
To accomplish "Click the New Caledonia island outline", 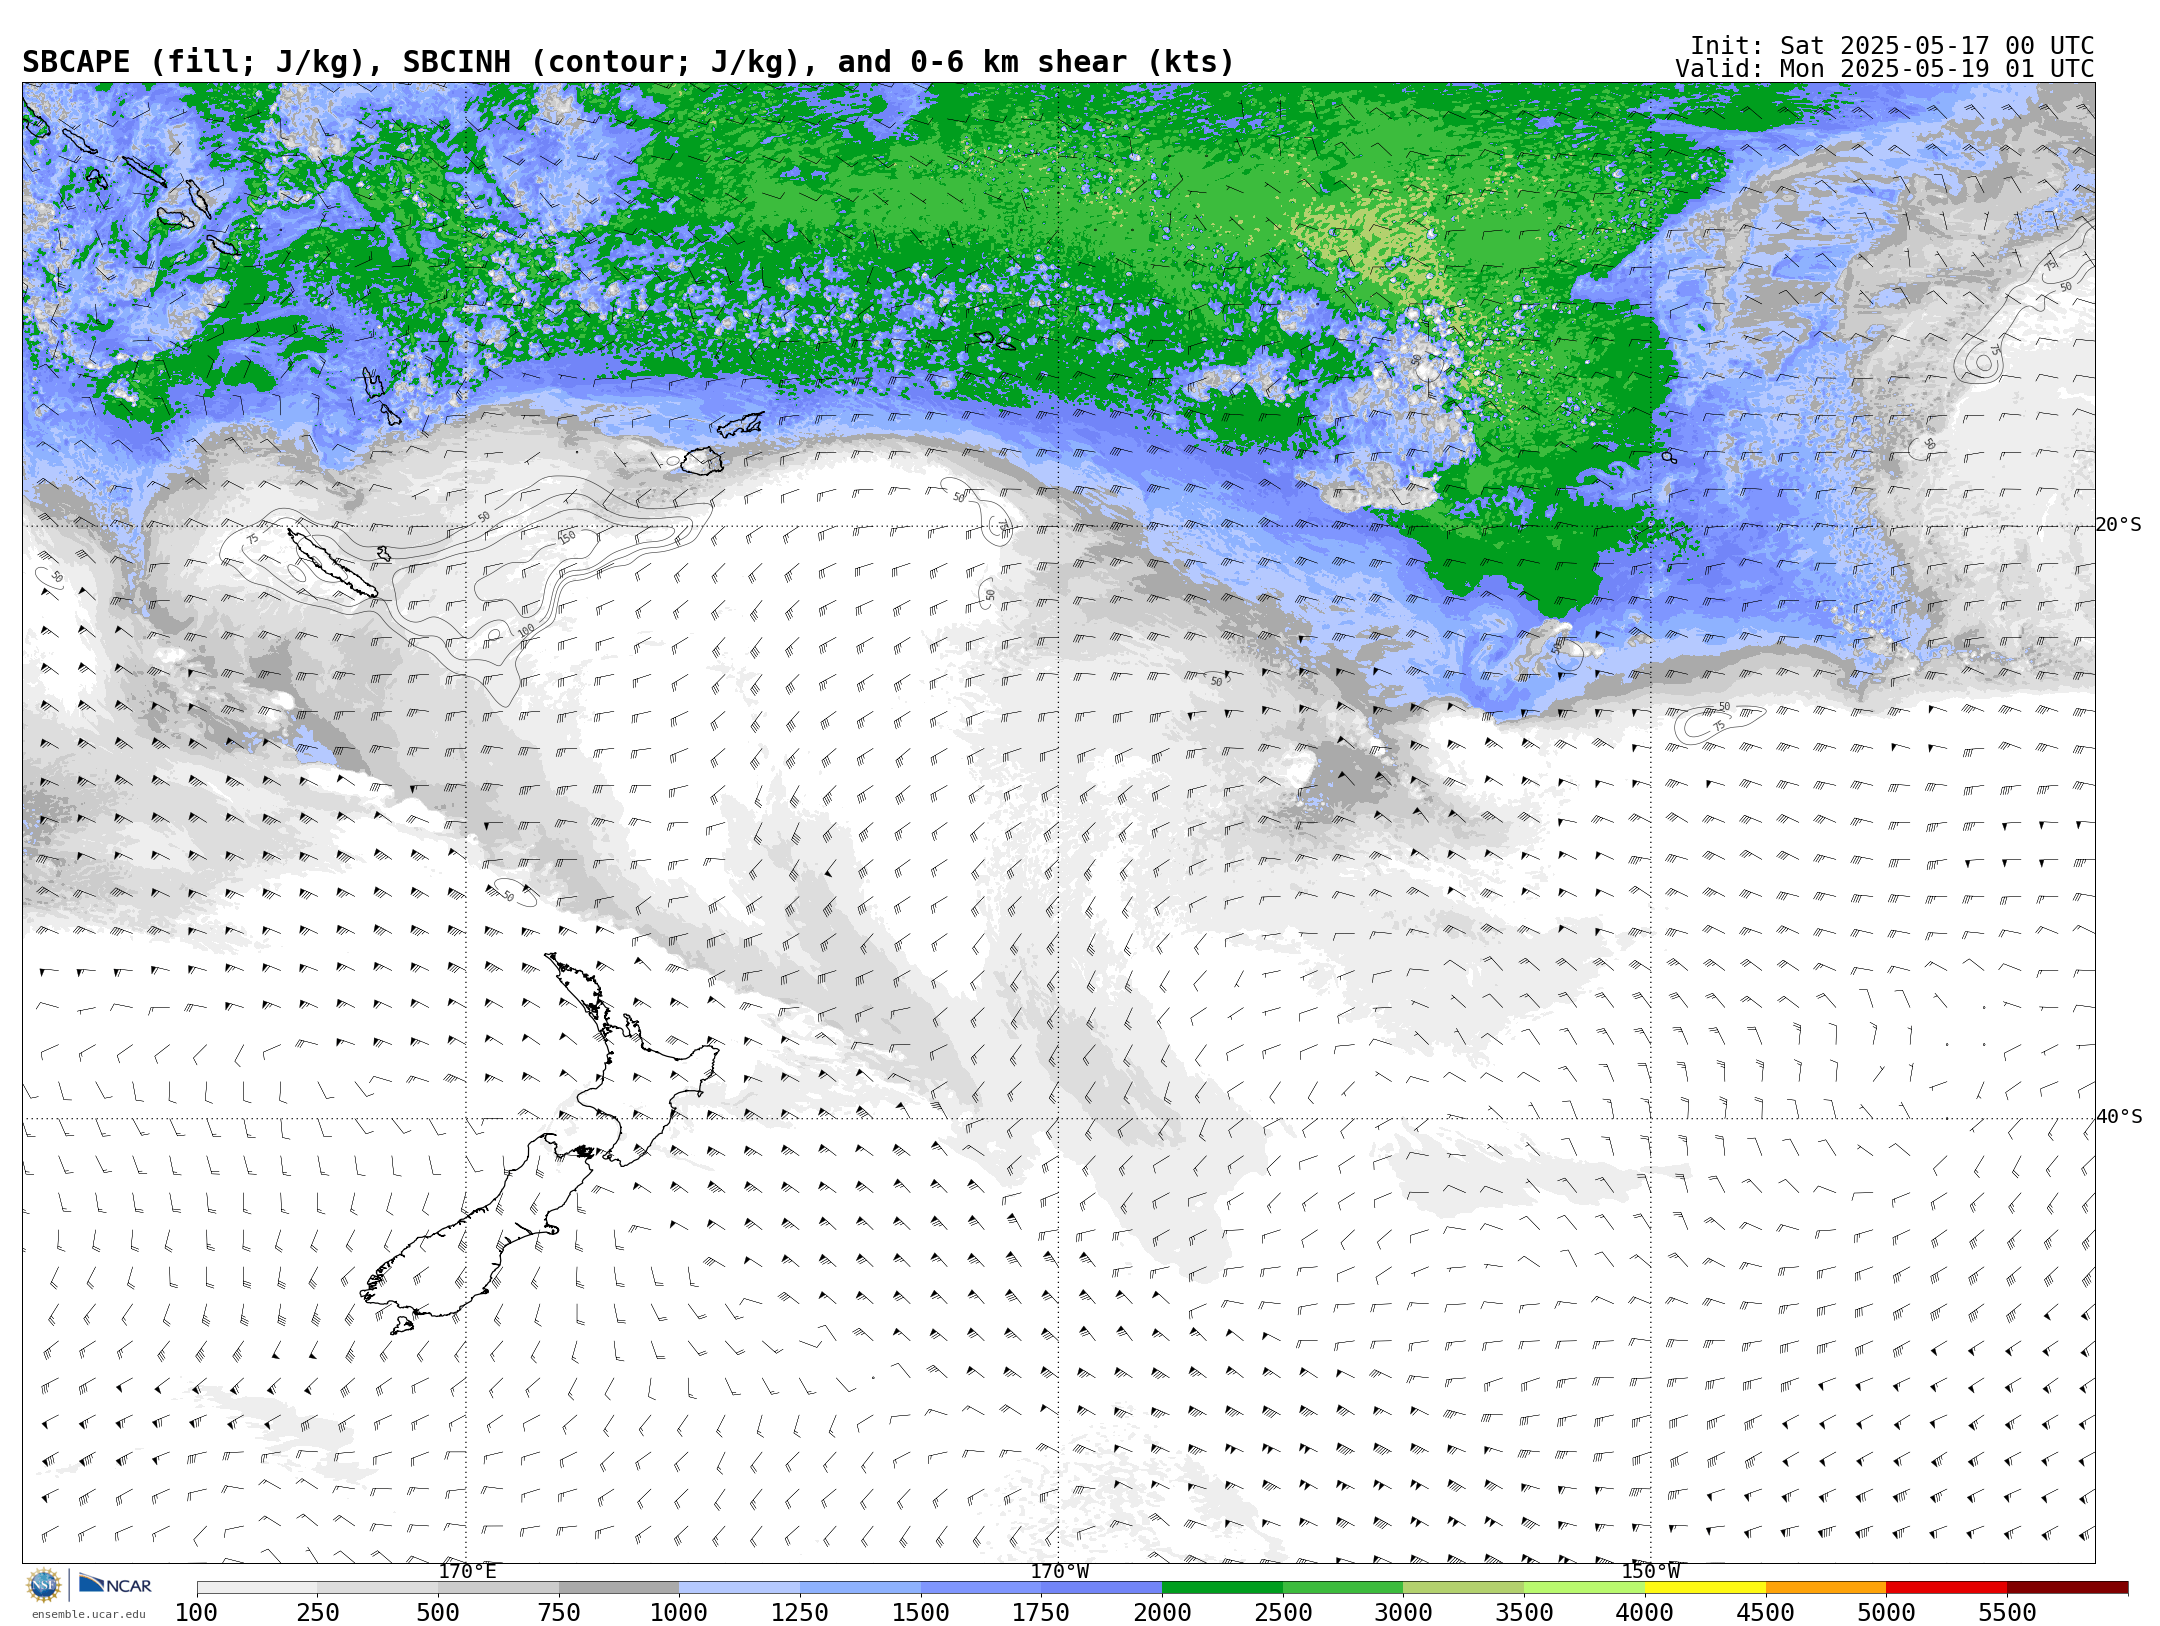I will pos(332,564).
